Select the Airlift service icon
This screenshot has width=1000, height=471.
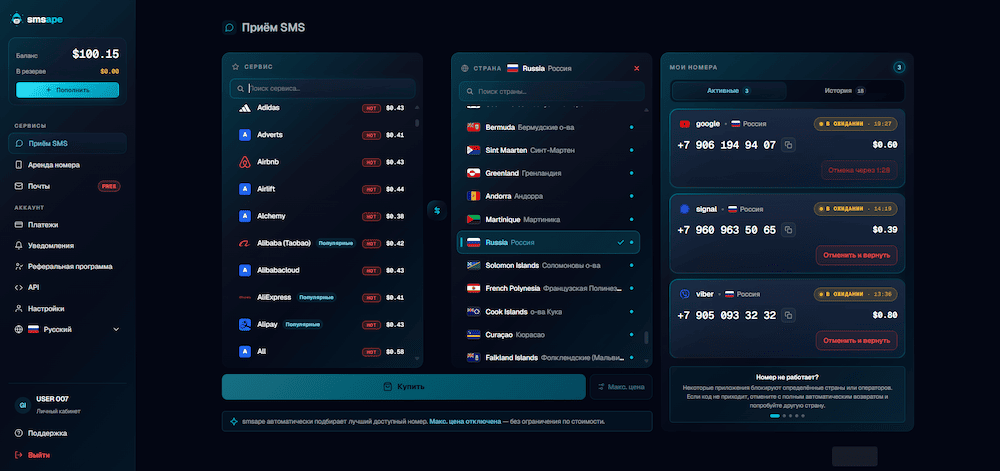click(244, 189)
